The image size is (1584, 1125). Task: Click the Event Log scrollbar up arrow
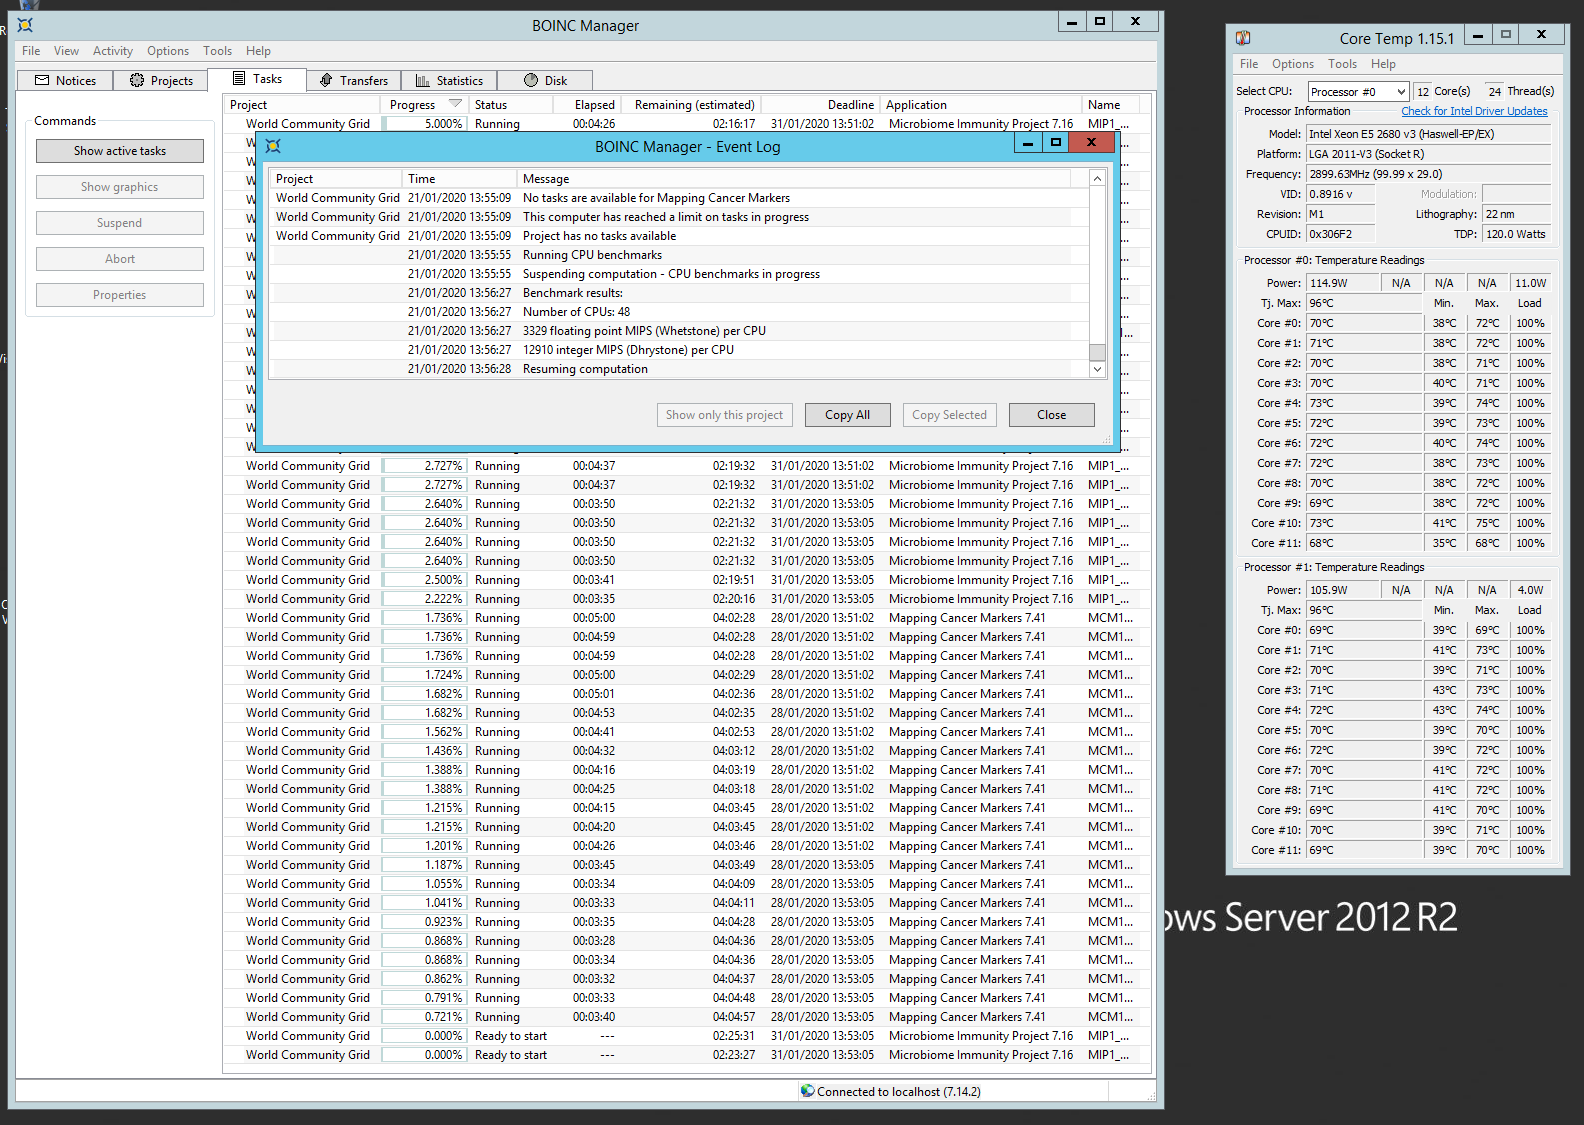1097,178
